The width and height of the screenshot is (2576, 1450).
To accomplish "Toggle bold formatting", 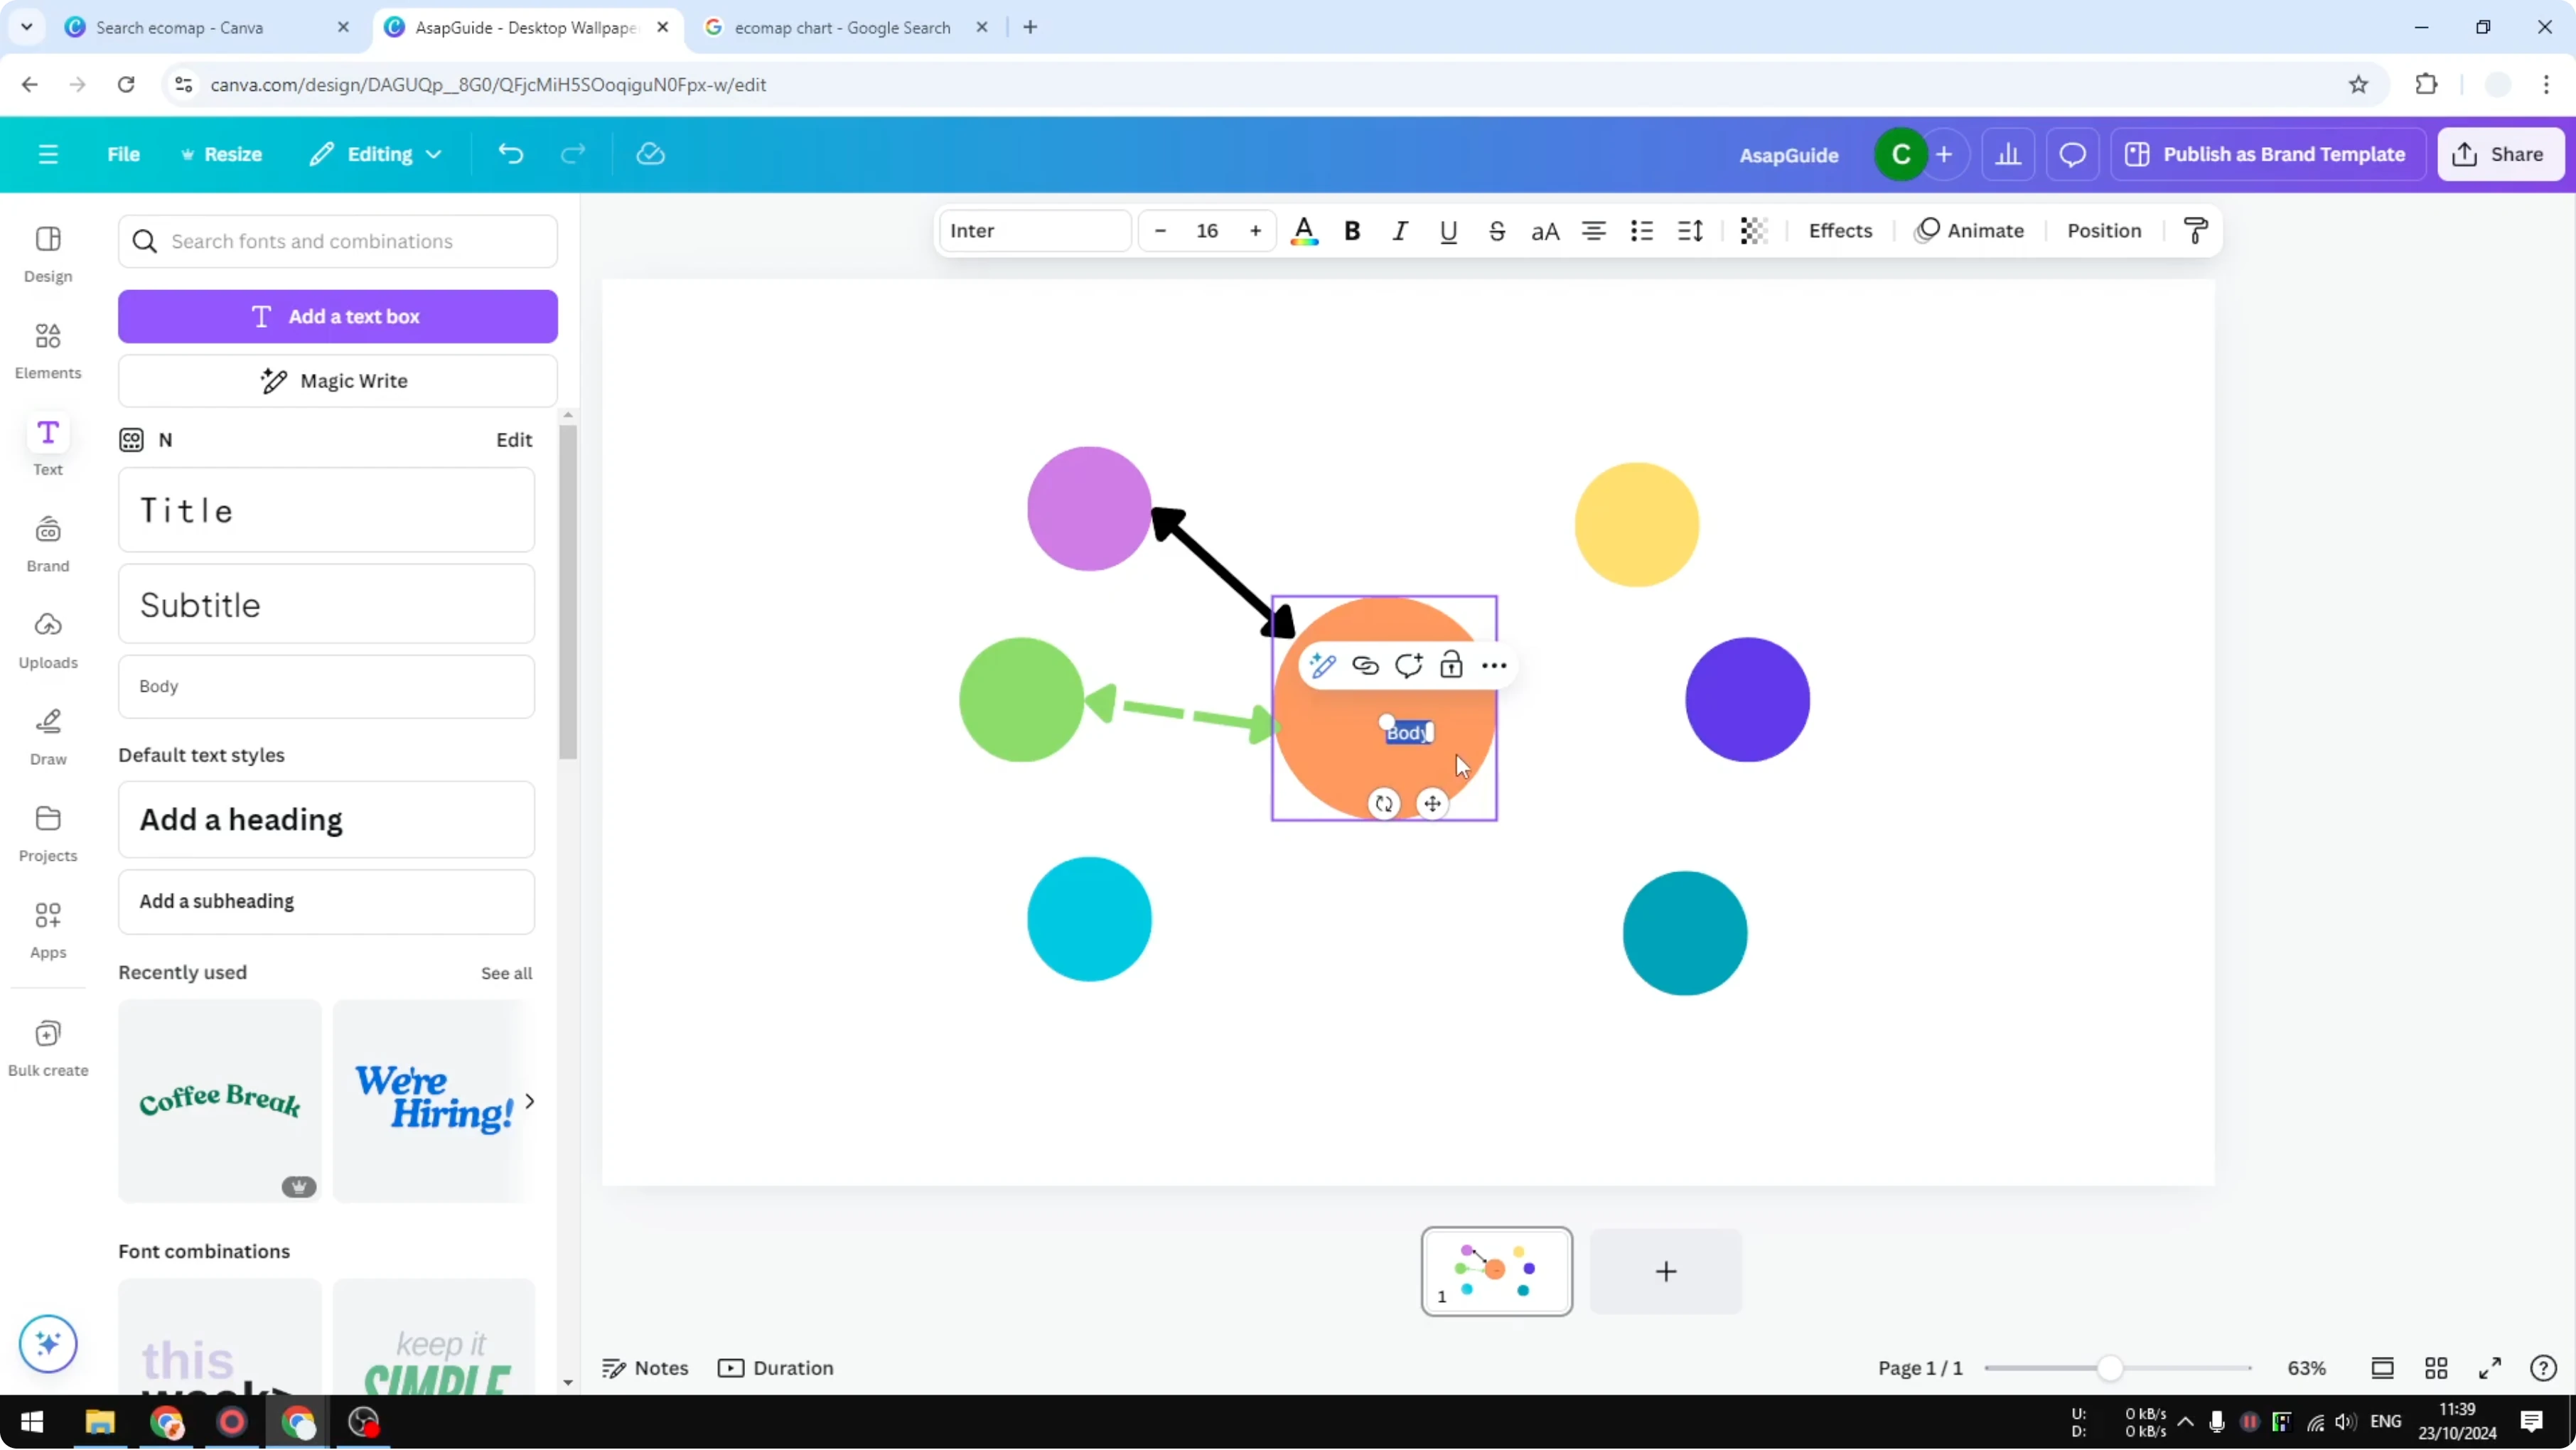I will point(1352,231).
